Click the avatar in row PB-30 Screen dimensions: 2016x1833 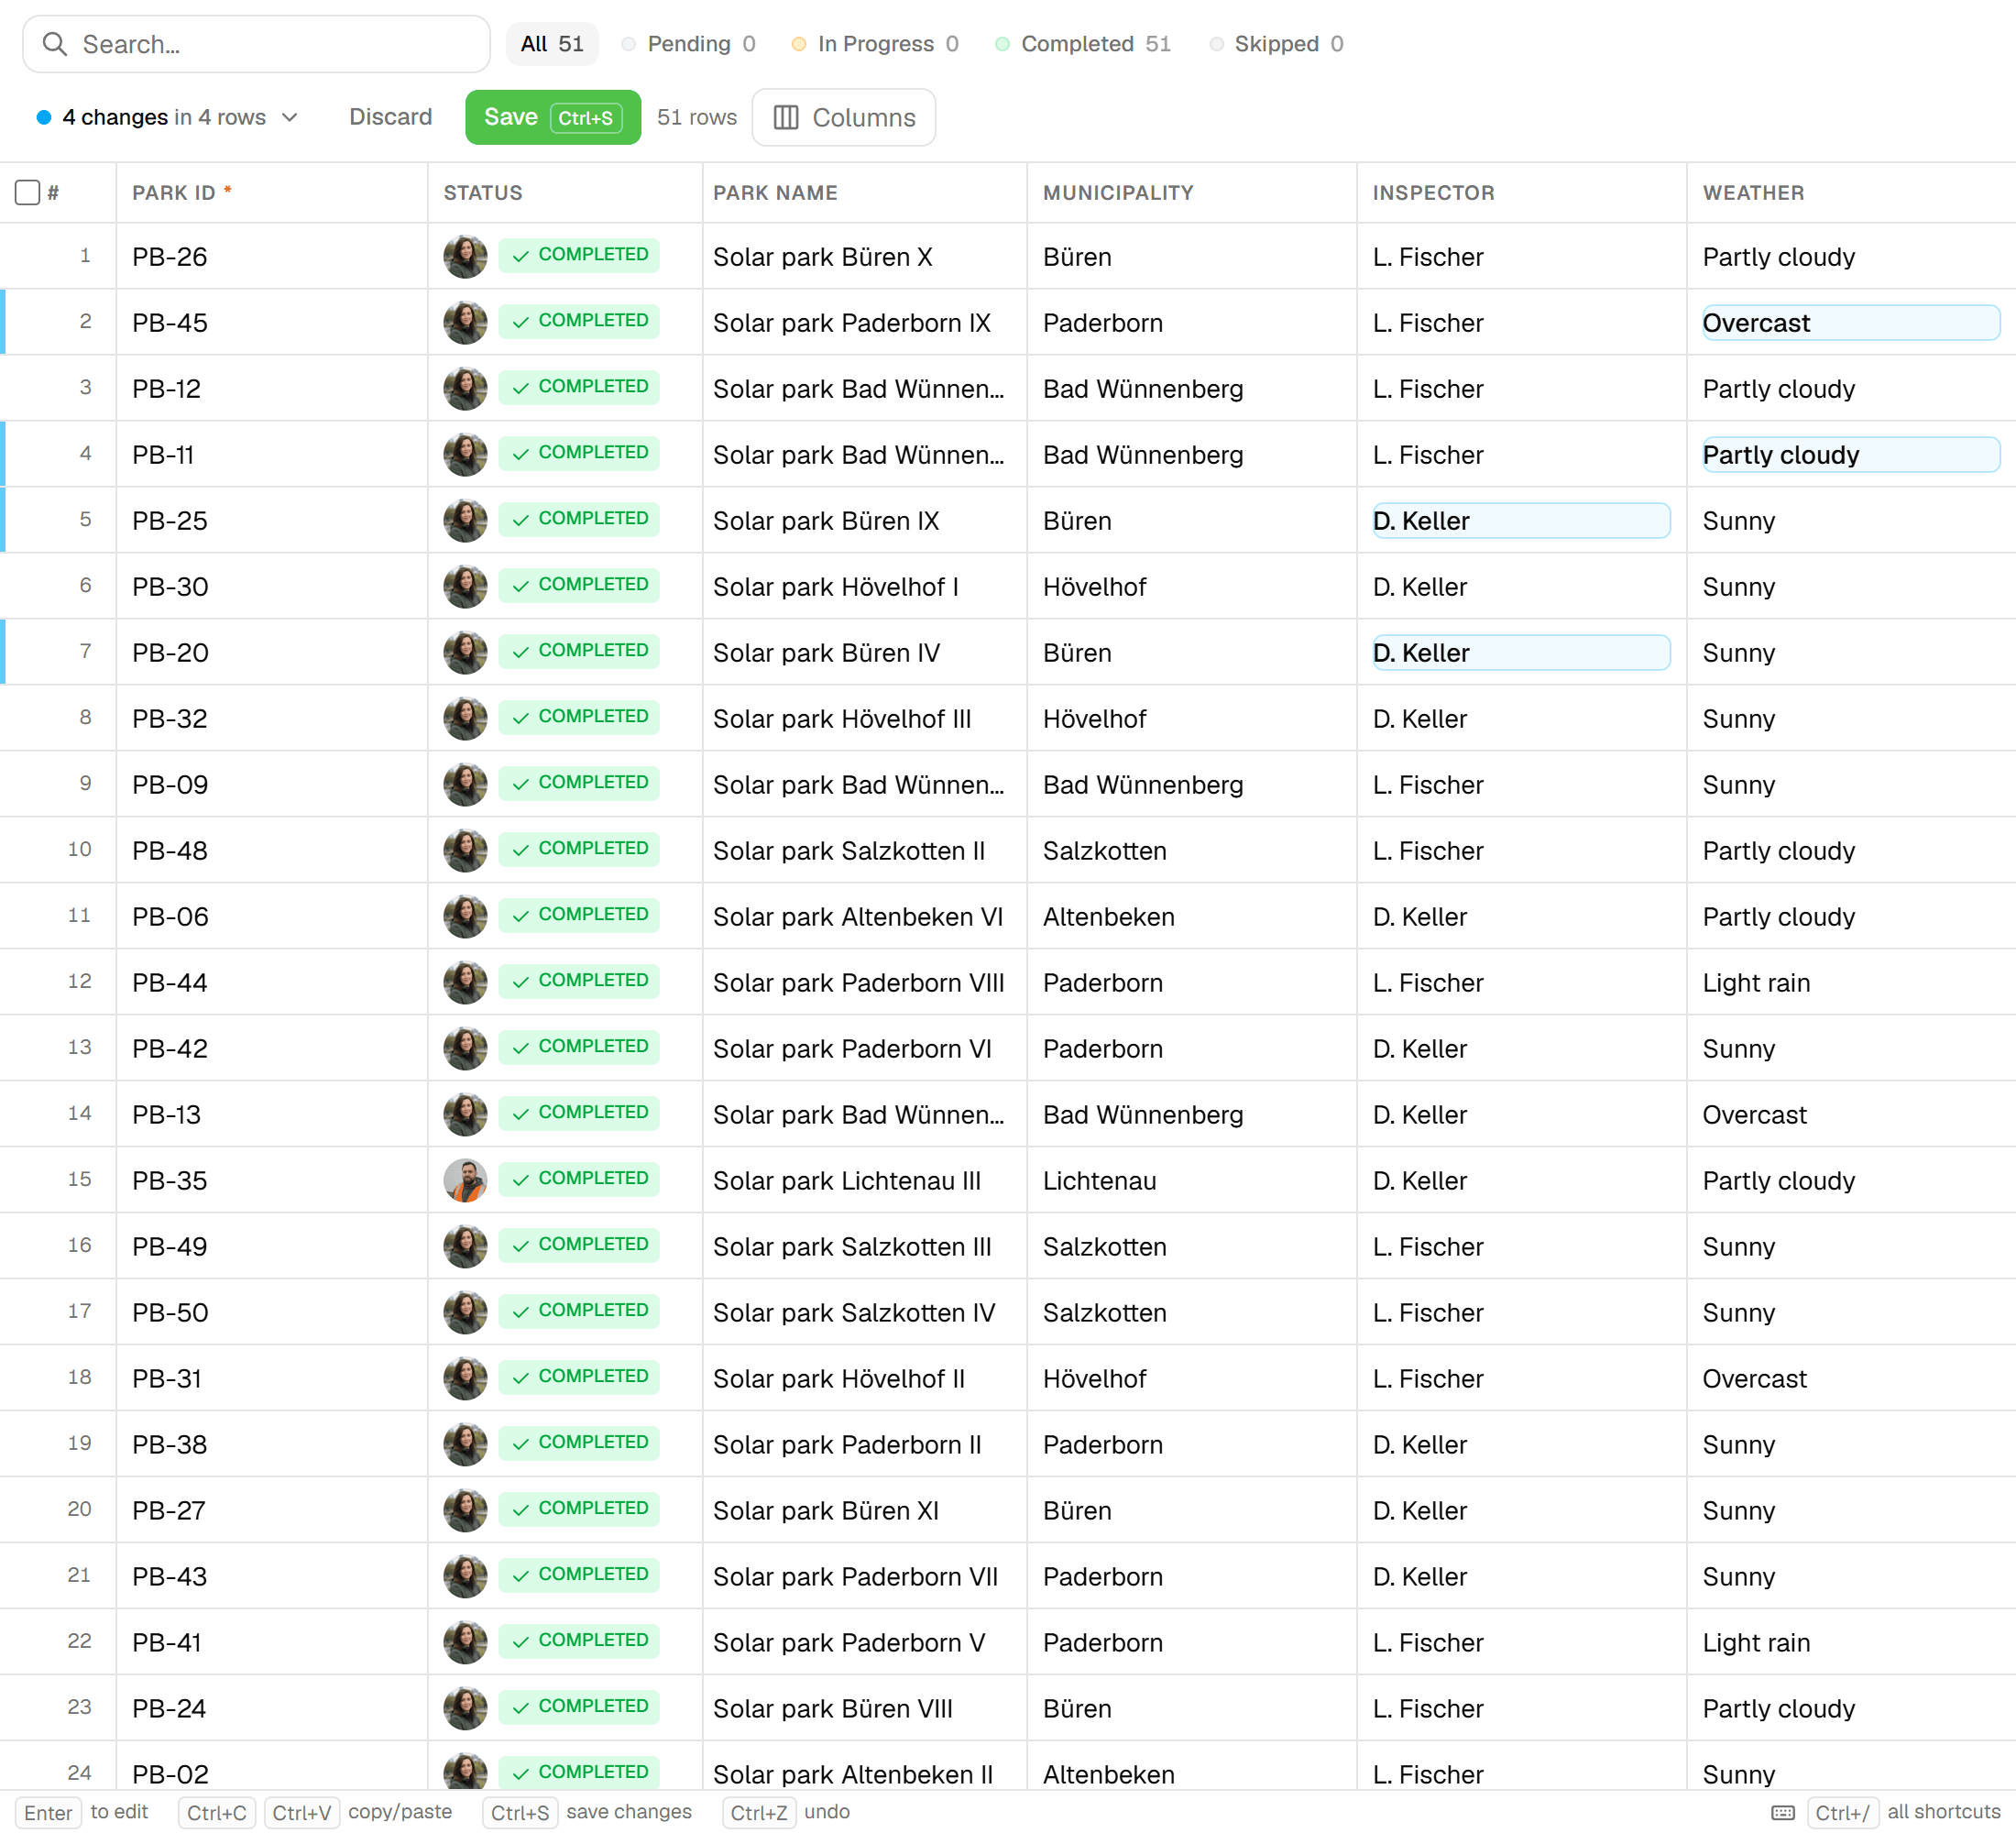(x=465, y=586)
